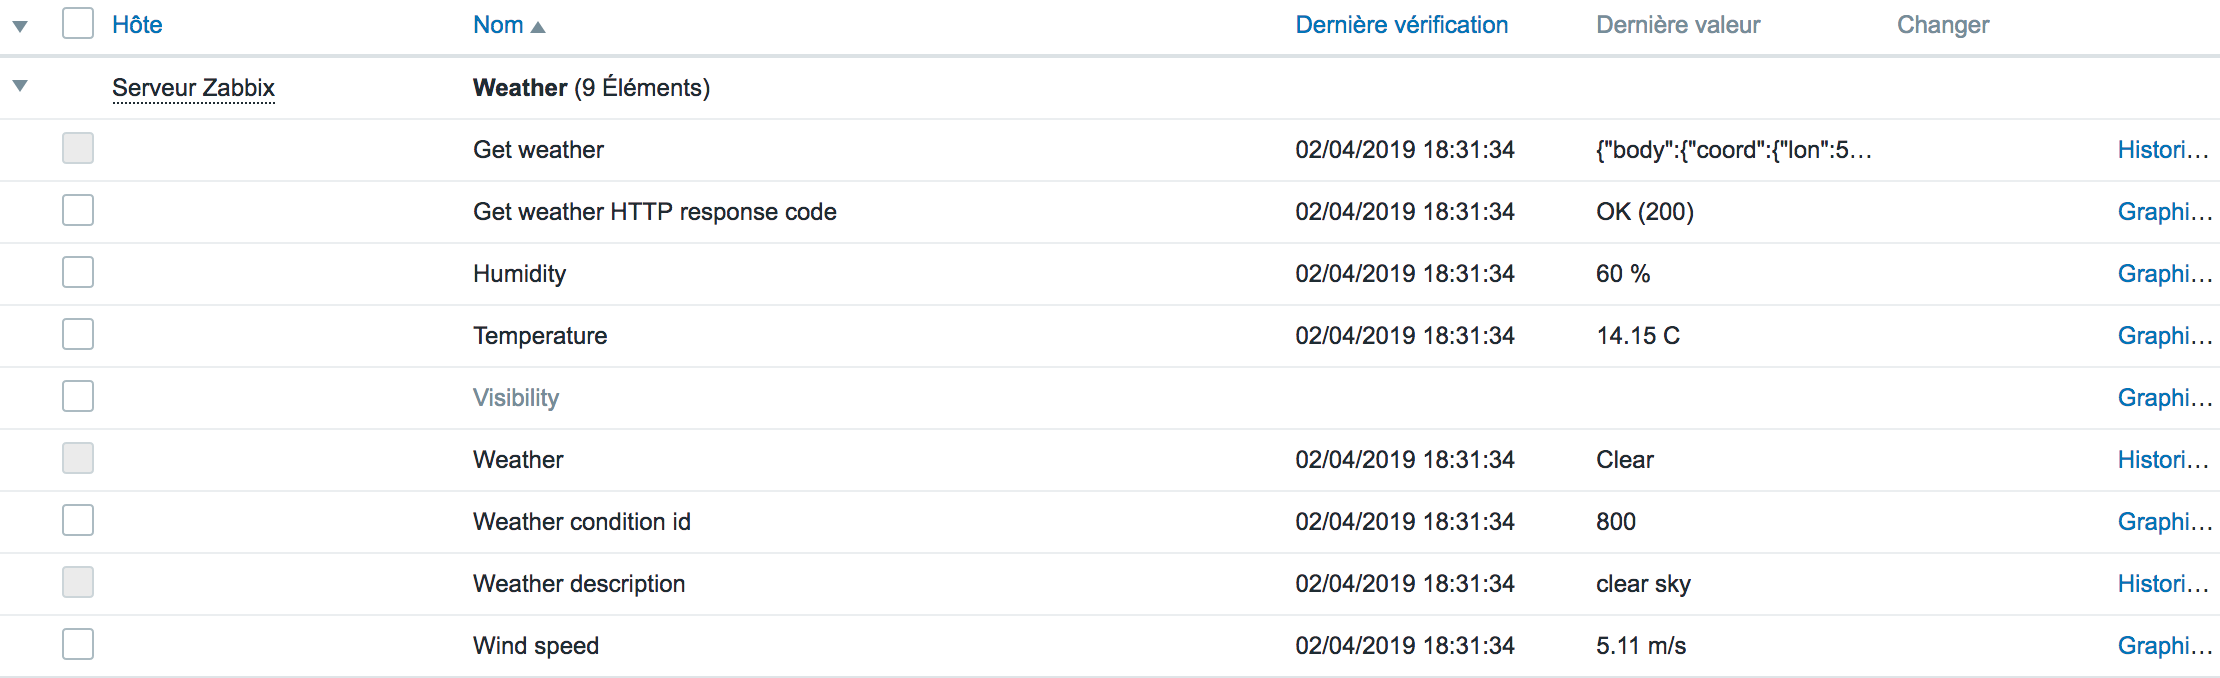Viewport: 2220px width, 678px height.
Task: Check the Humidity item checkbox
Action: [78, 272]
